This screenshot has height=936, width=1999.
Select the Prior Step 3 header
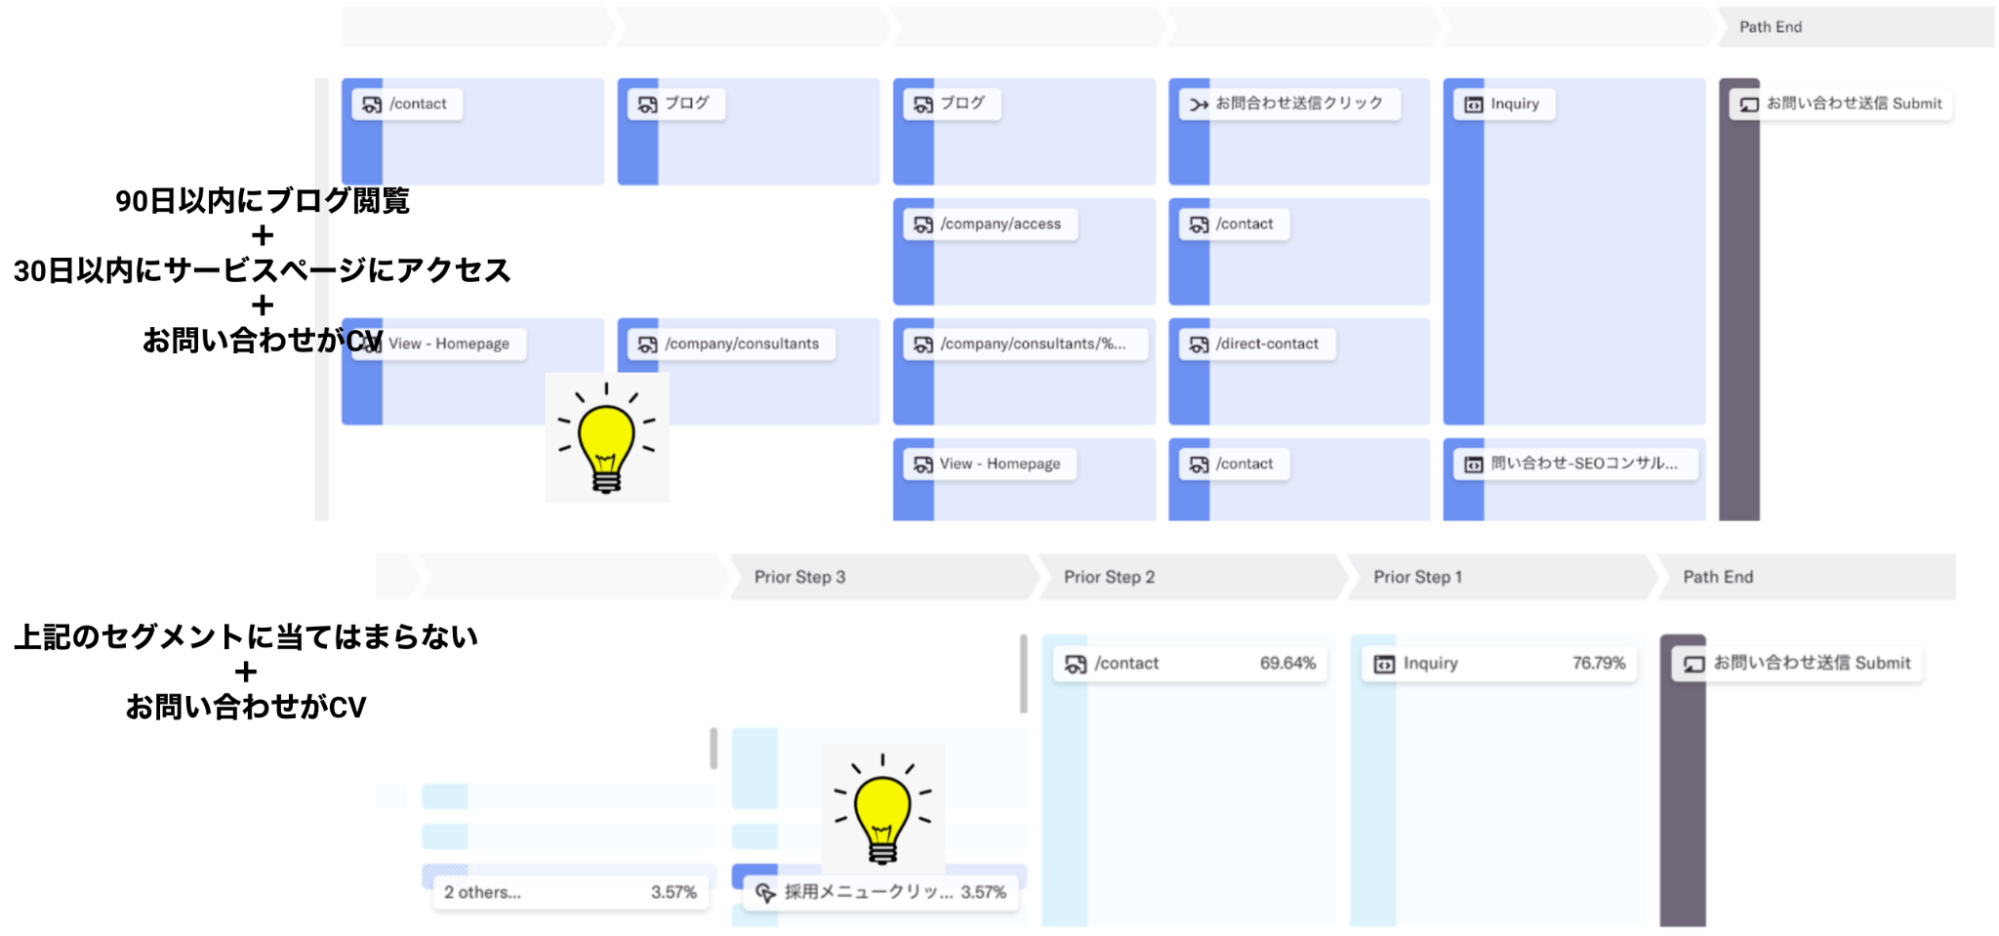tap(800, 577)
